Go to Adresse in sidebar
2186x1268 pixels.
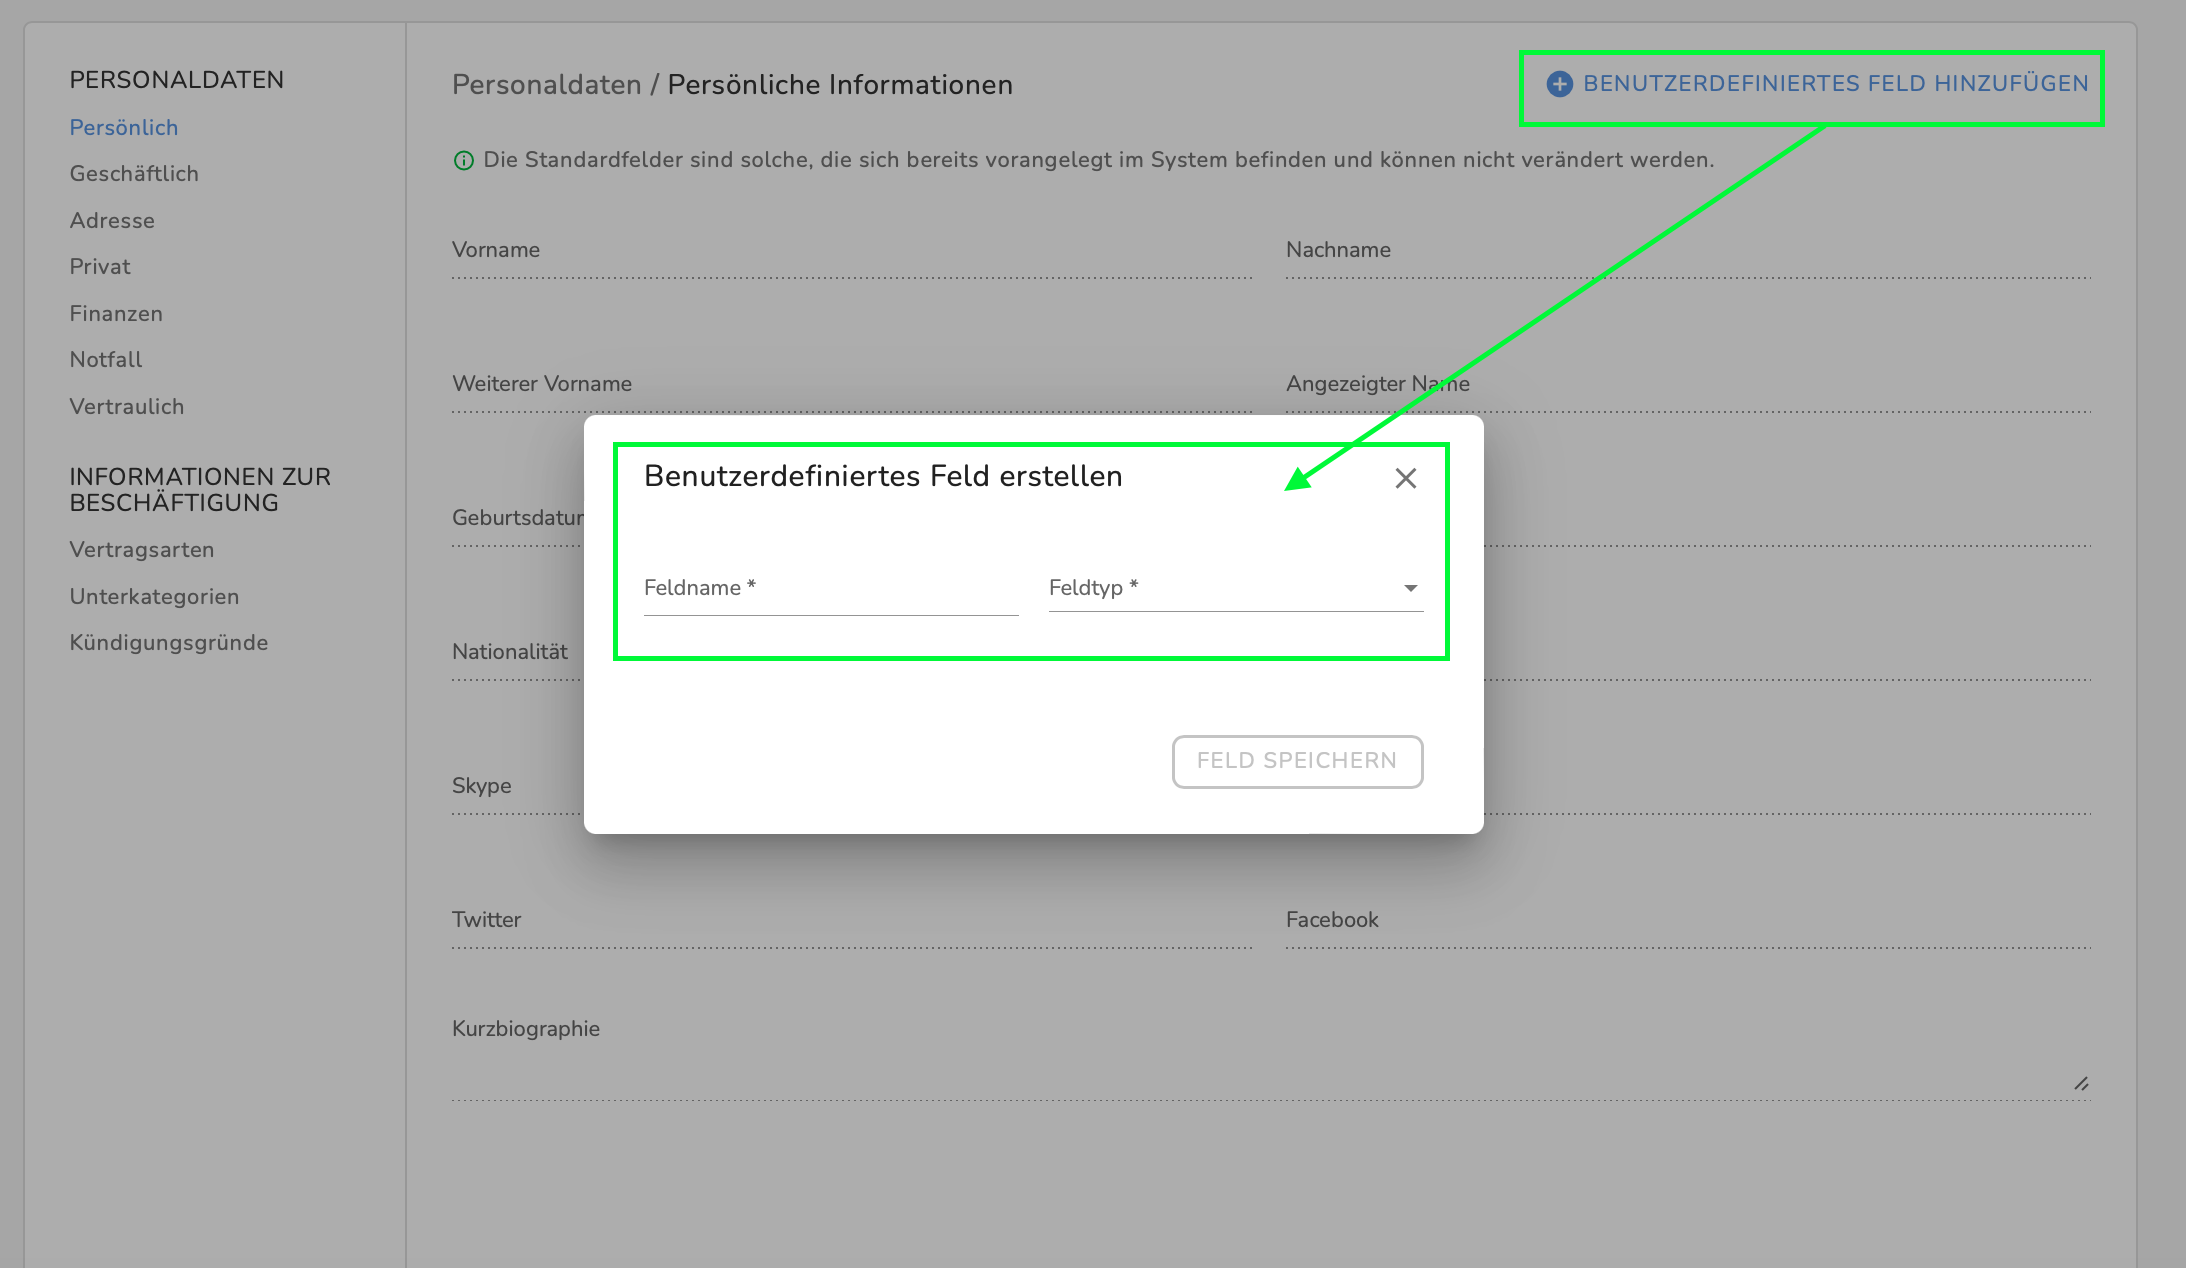pyautogui.click(x=112, y=221)
